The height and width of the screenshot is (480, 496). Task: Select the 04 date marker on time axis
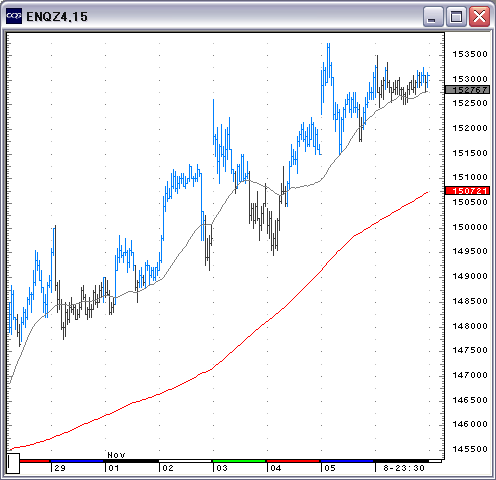click(276, 468)
